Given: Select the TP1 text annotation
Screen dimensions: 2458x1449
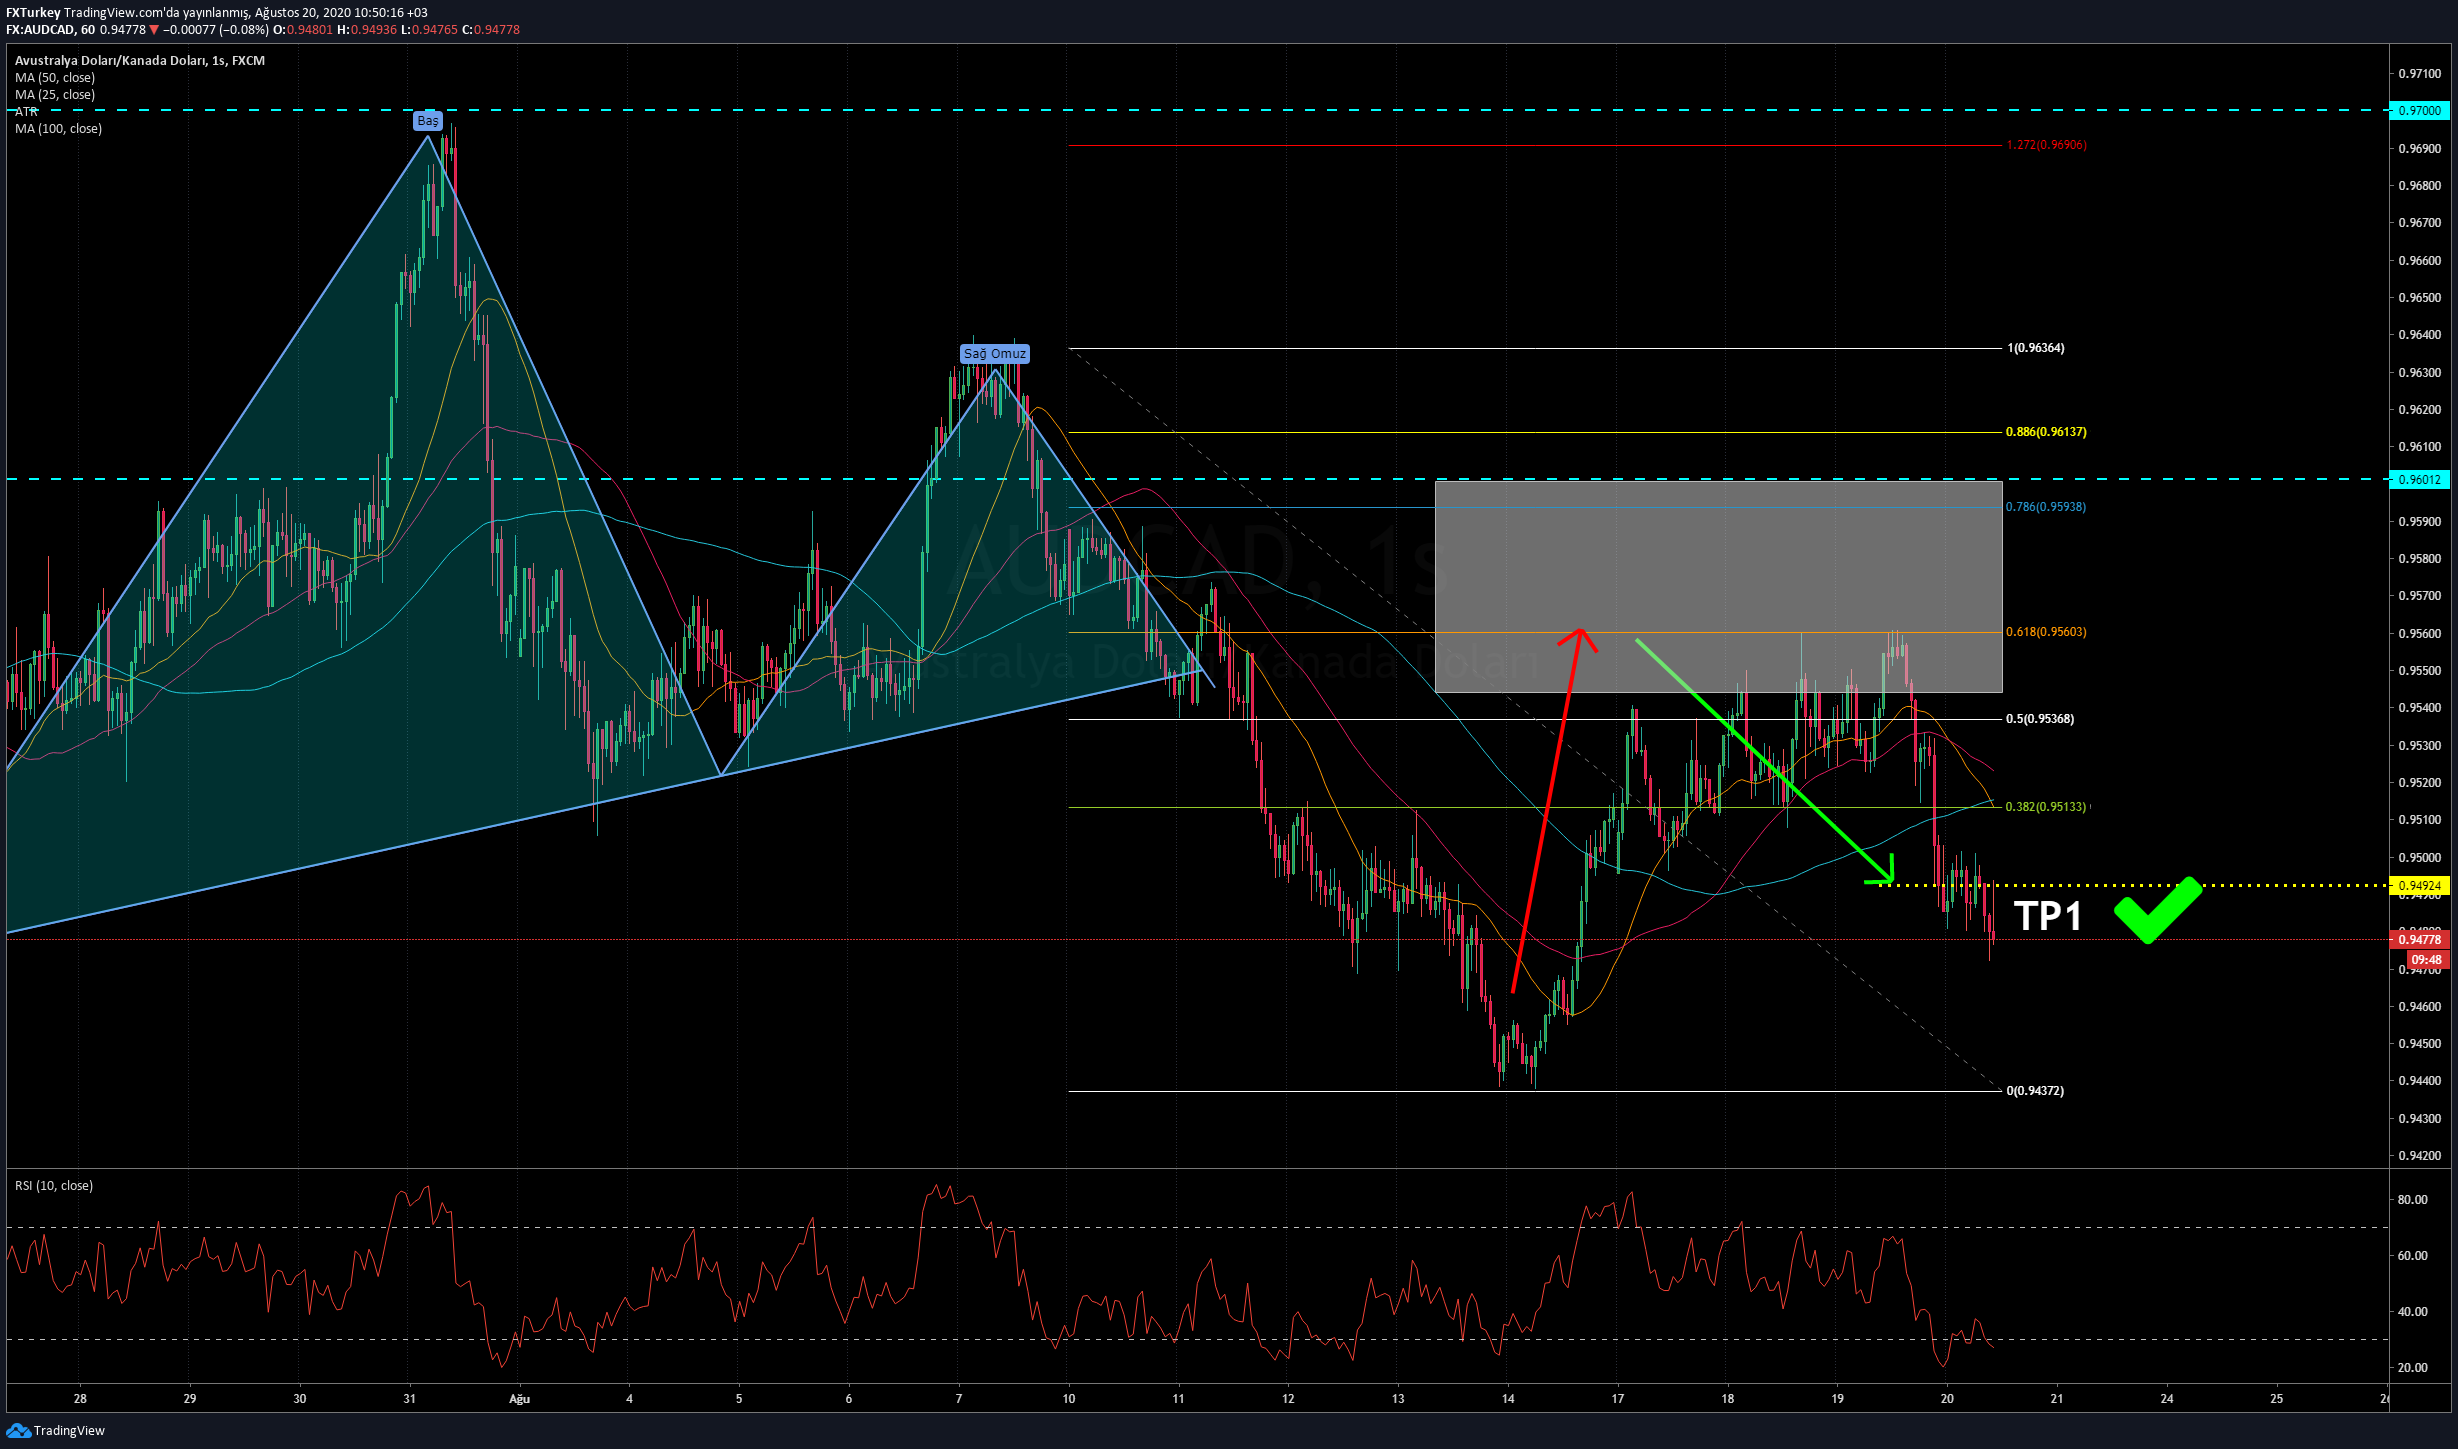Looking at the screenshot, I should pyautogui.click(x=2048, y=917).
